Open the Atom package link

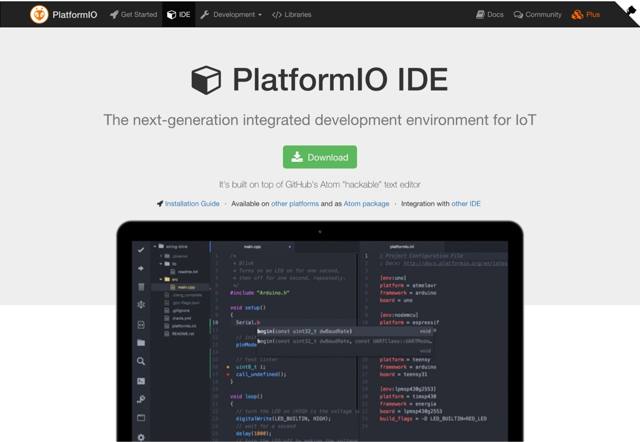[x=367, y=203]
